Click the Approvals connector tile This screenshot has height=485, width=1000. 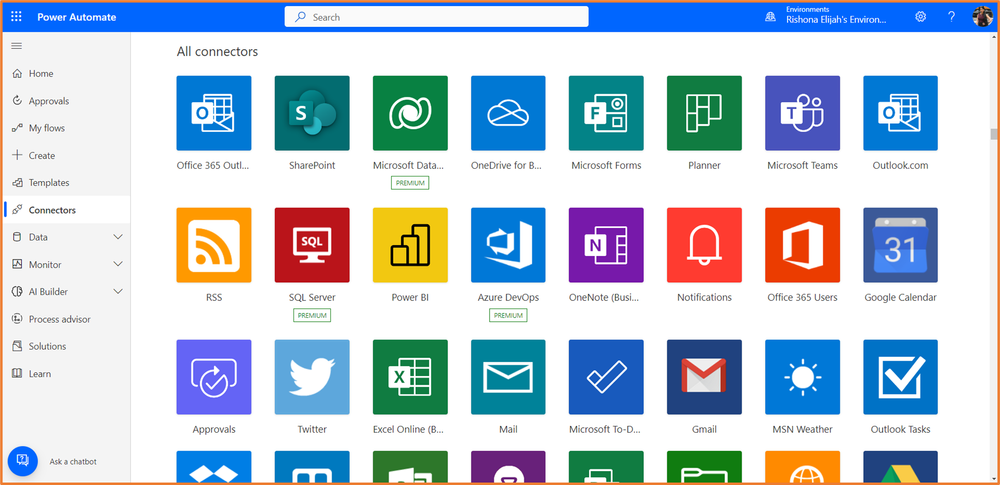point(214,377)
